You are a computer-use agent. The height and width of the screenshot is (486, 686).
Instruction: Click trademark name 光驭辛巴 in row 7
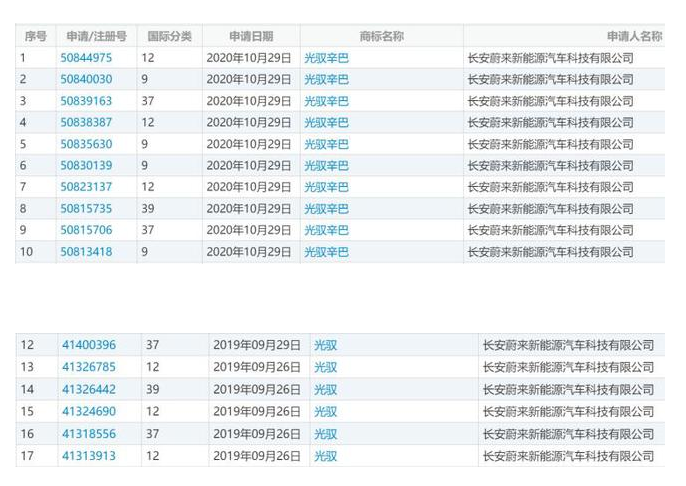[x=326, y=187]
